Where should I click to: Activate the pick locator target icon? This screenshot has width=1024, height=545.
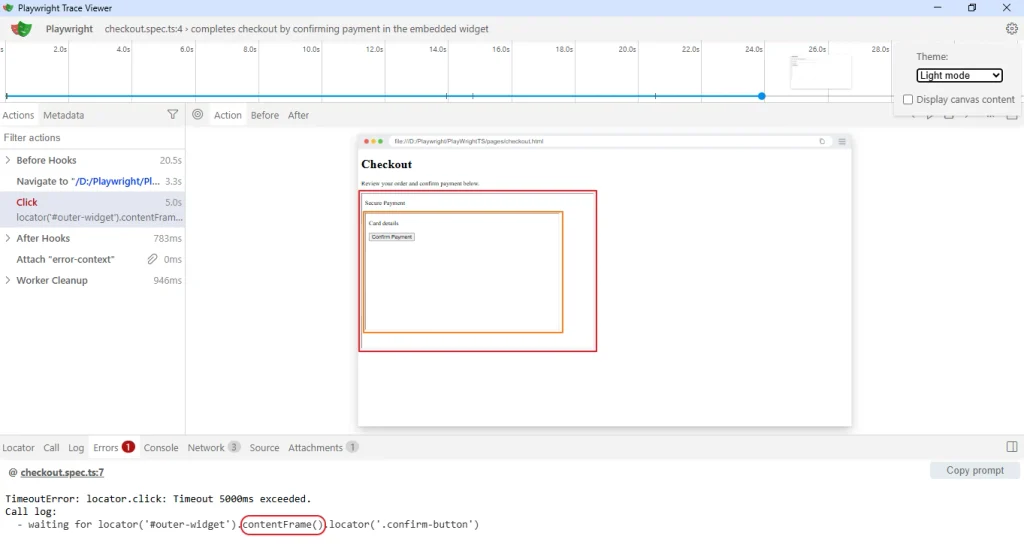(x=197, y=114)
